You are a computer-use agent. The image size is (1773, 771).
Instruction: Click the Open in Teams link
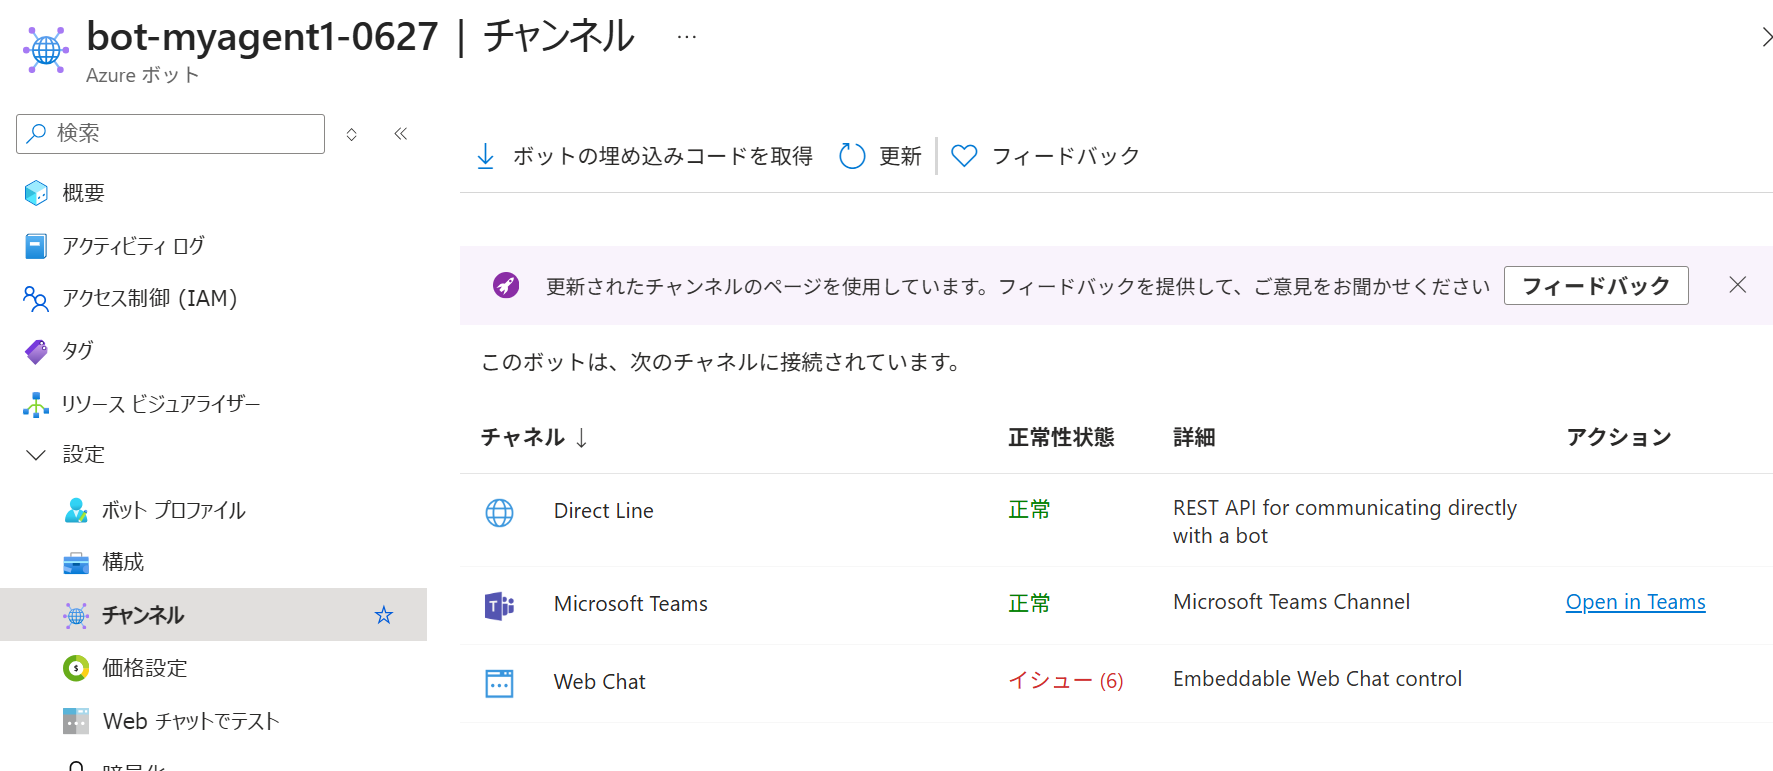1636,602
